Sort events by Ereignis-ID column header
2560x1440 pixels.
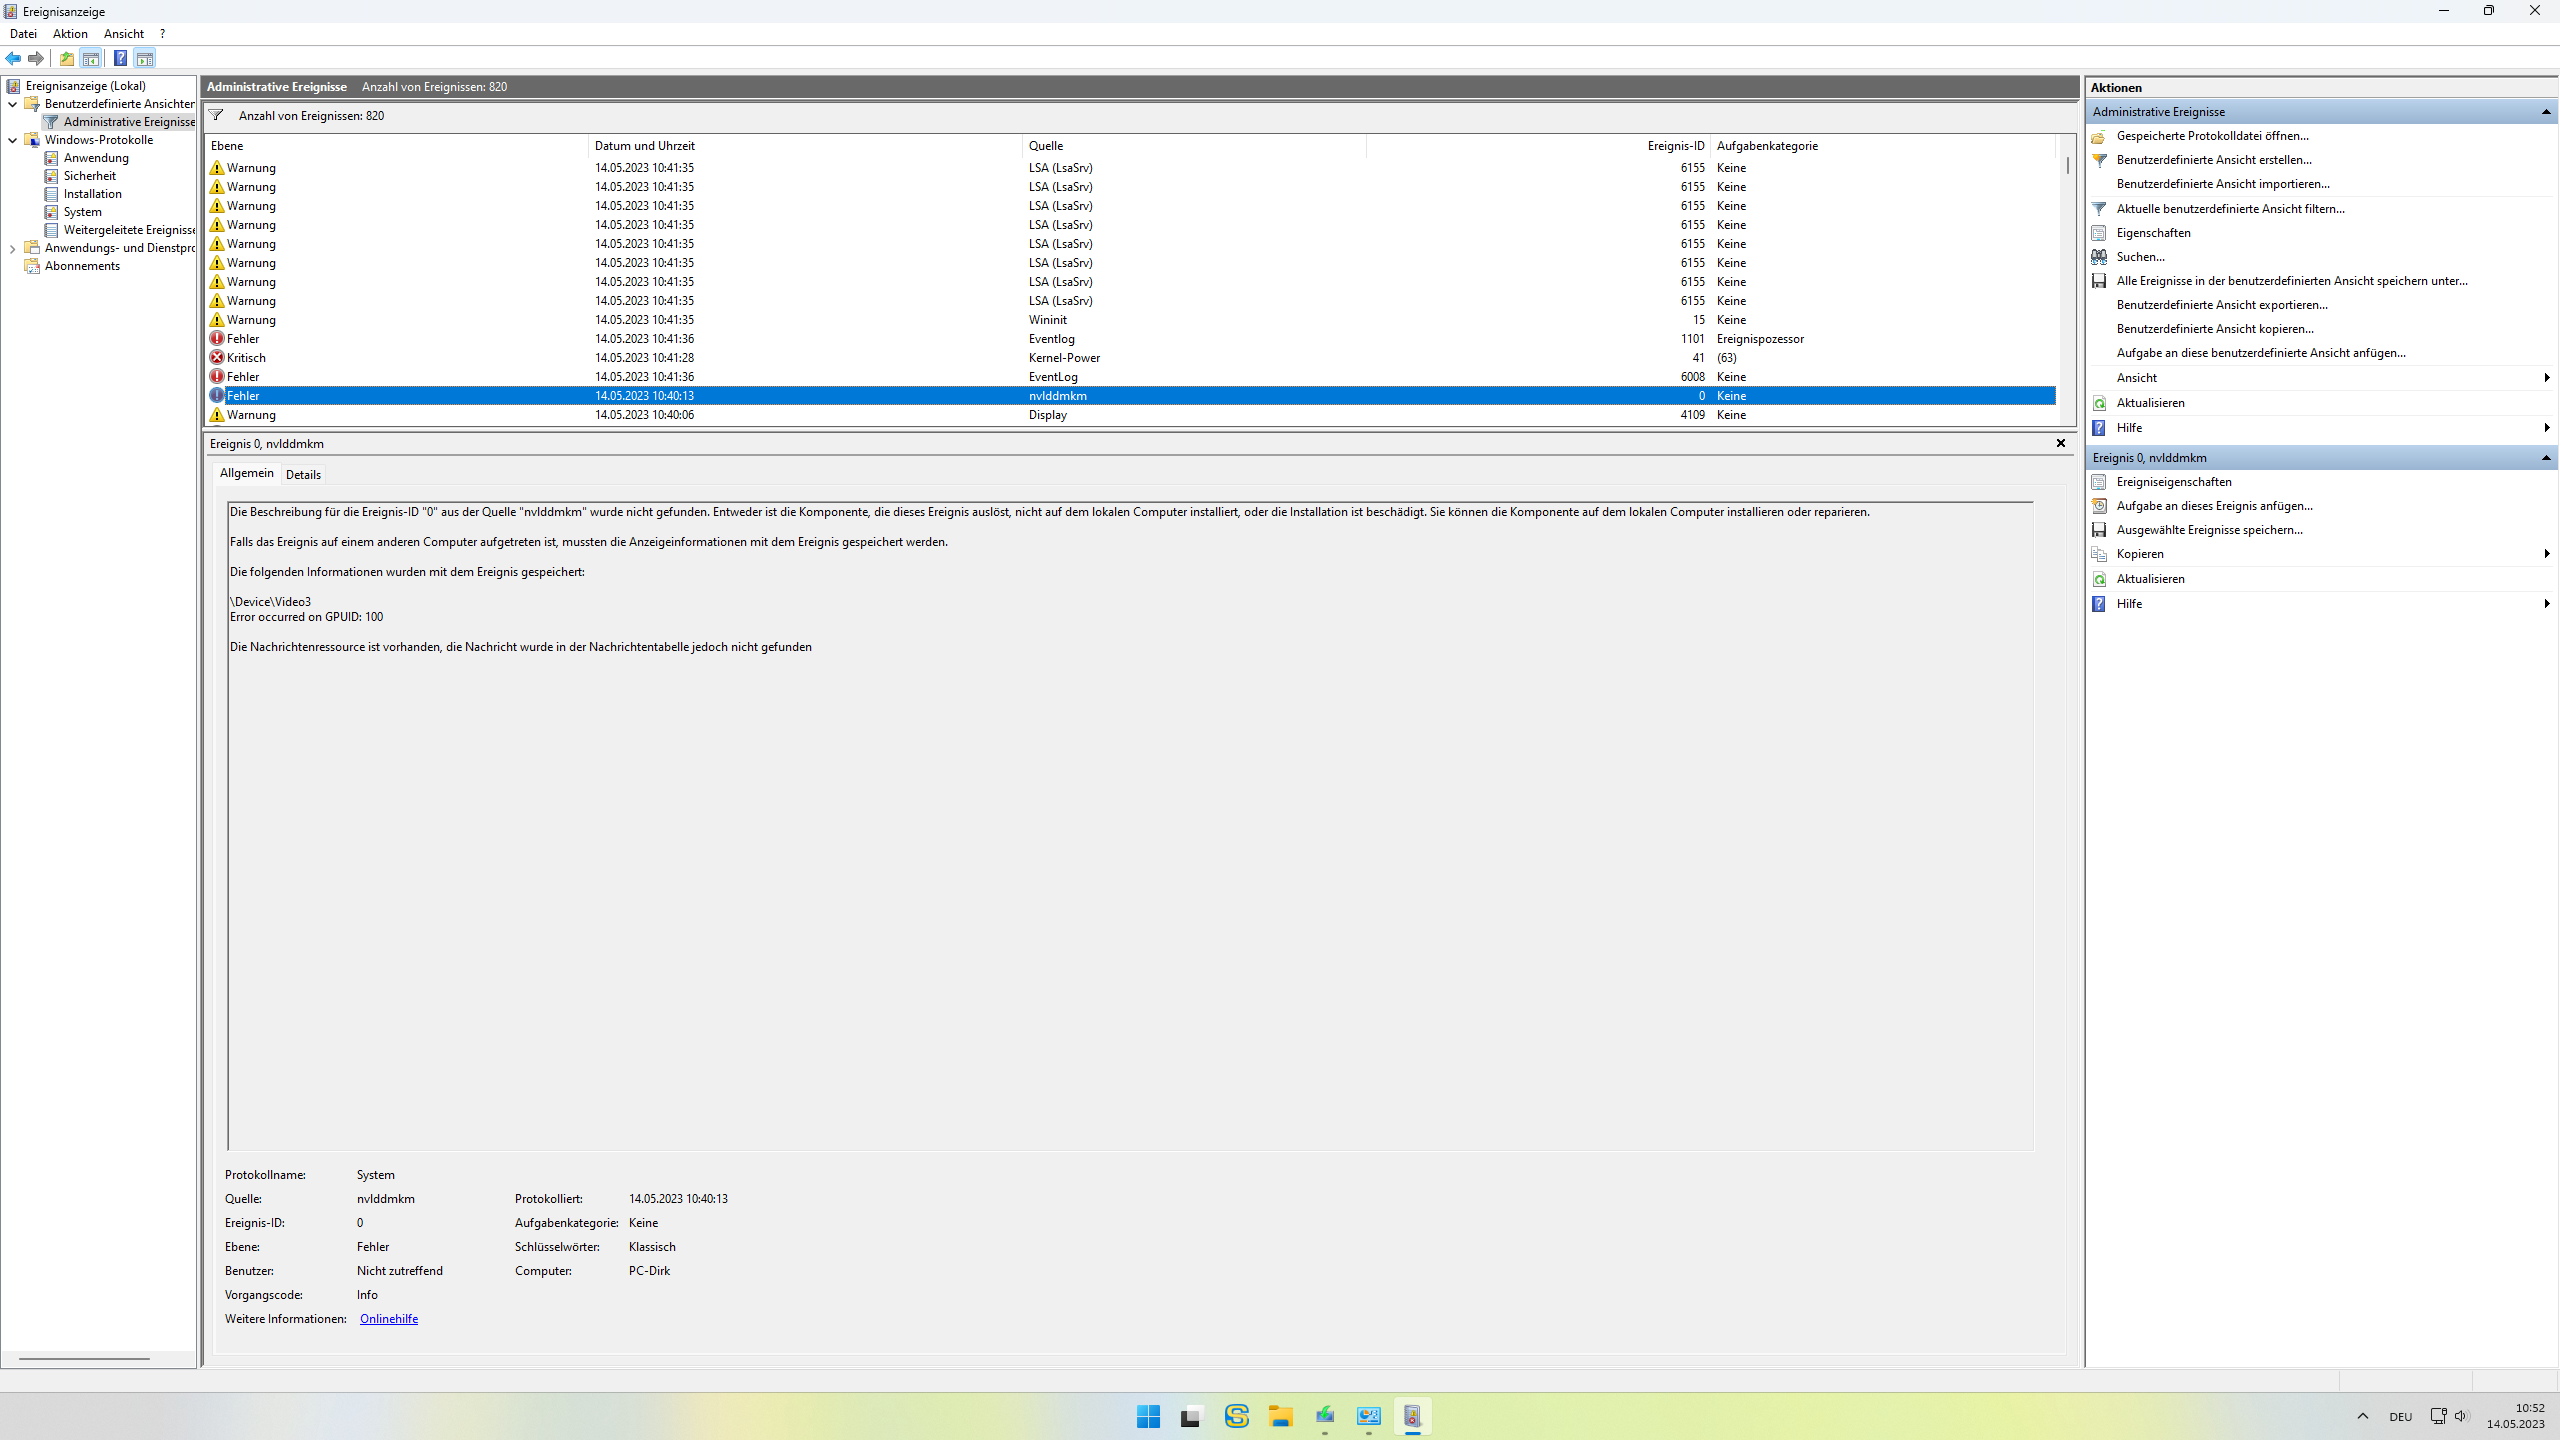click(1675, 146)
